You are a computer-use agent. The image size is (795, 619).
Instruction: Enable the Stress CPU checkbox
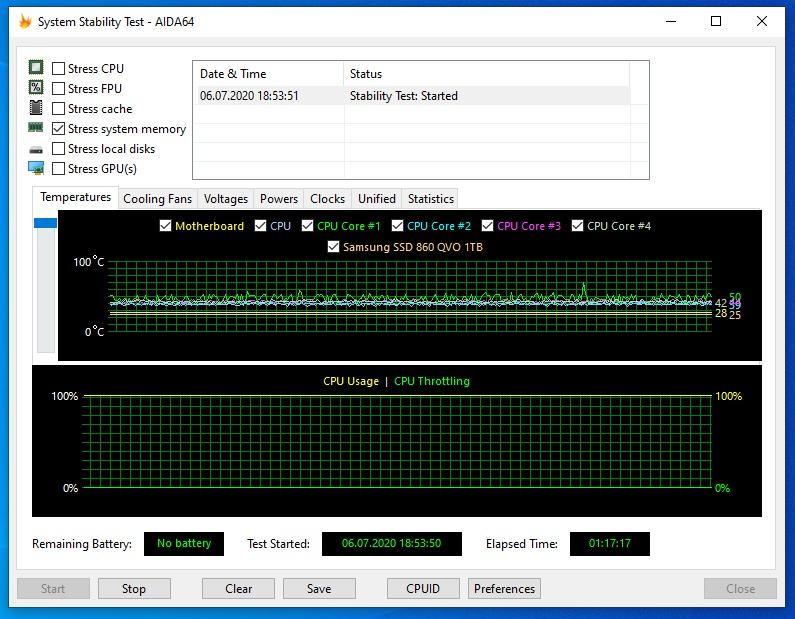pyautogui.click(x=59, y=68)
